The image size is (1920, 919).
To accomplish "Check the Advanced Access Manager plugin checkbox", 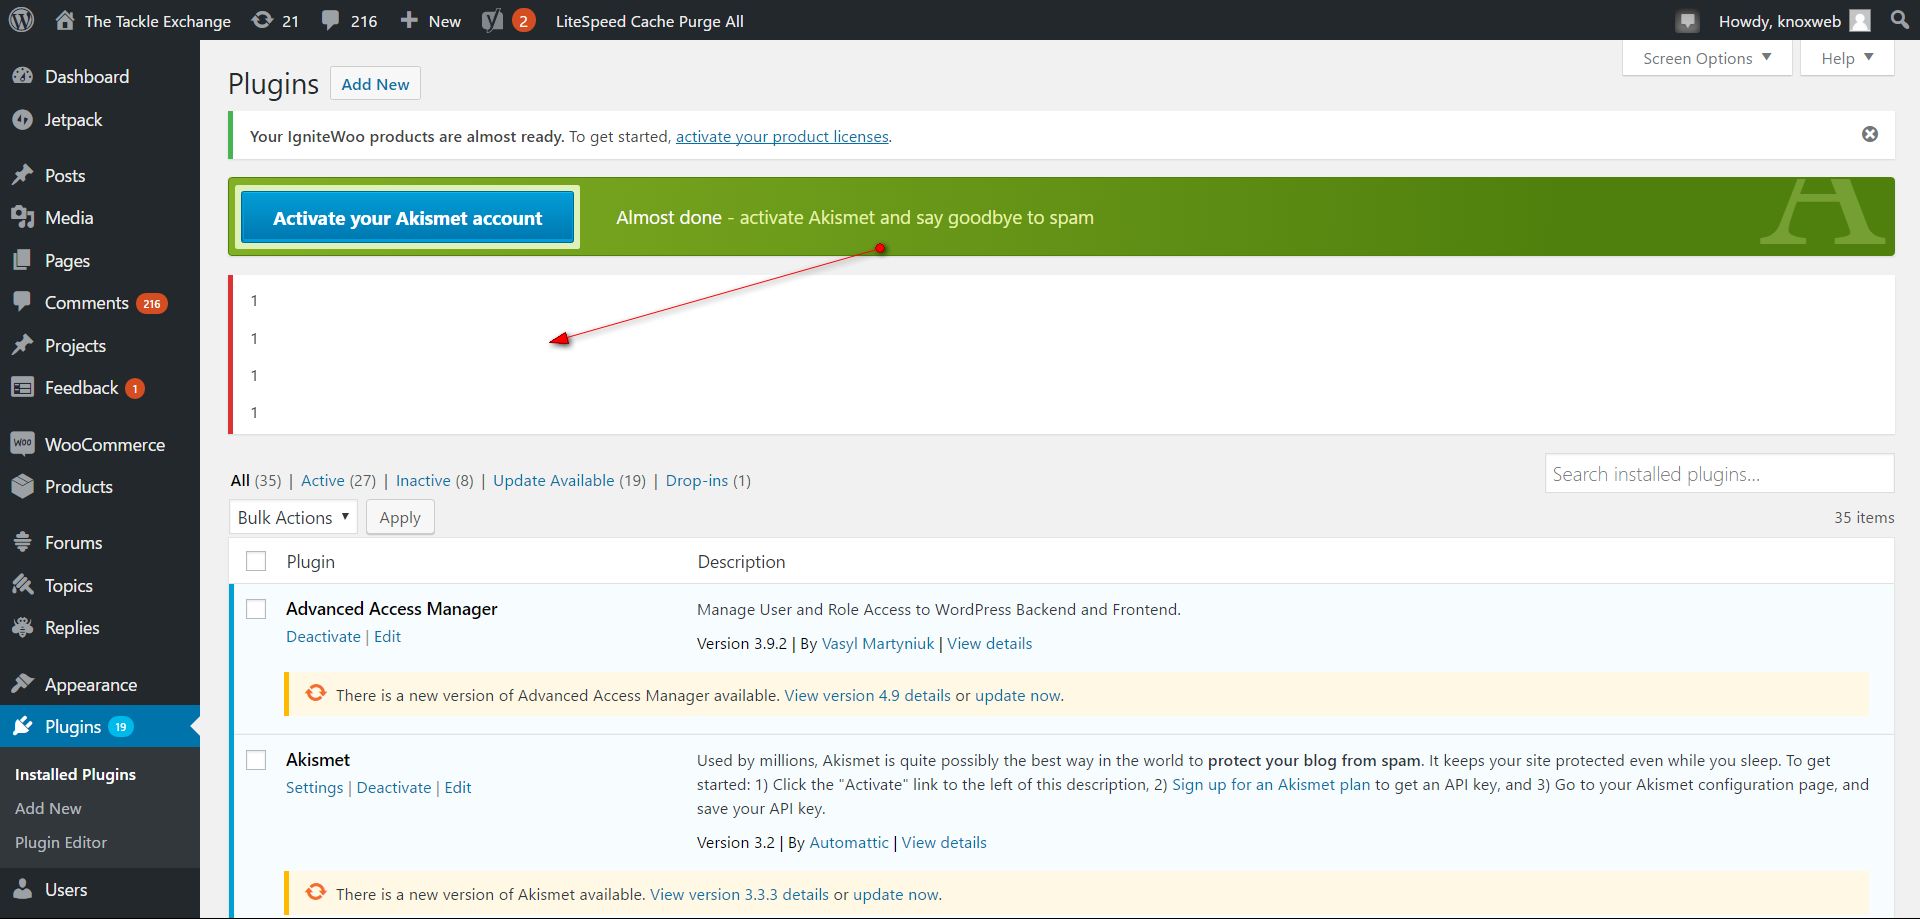I will [x=256, y=609].
